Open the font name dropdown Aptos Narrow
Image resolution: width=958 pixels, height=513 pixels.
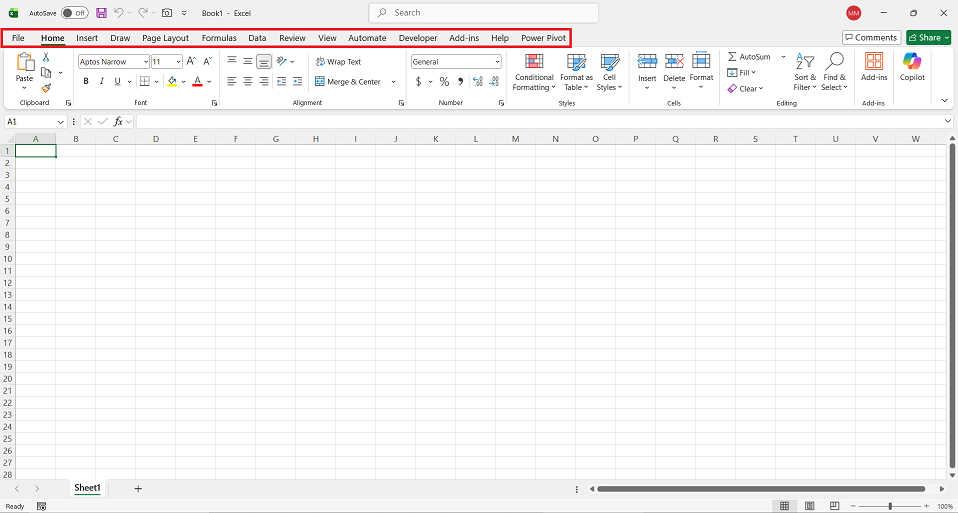(145, 62)
